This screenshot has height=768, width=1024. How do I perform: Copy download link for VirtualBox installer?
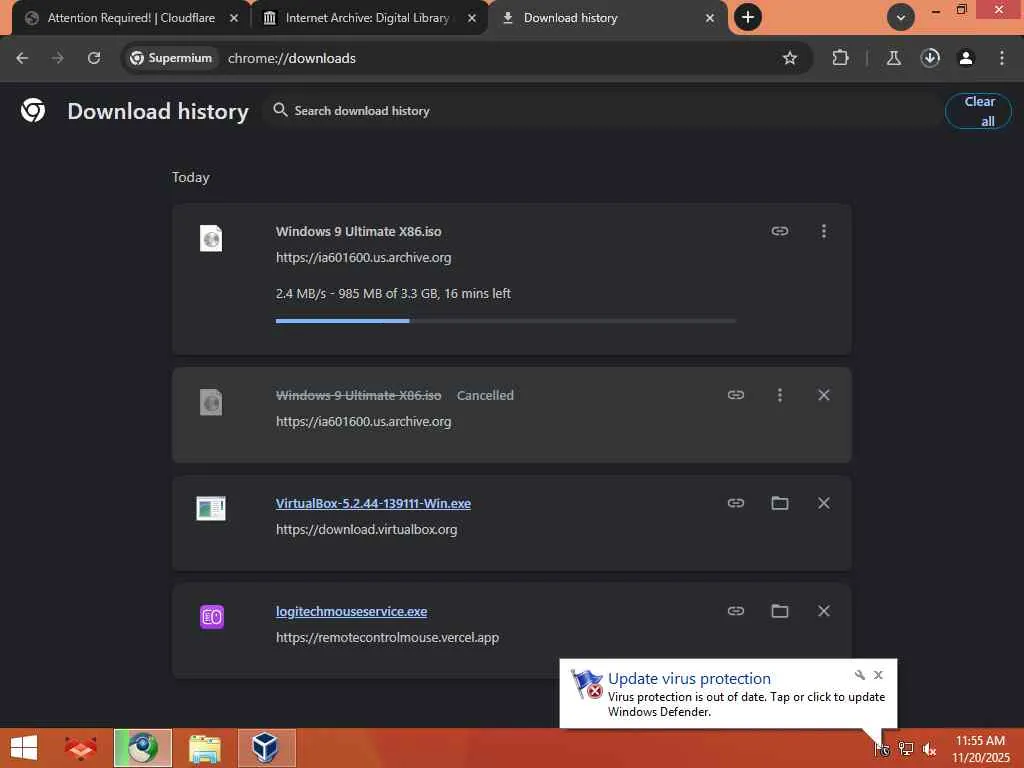[736, 503]
